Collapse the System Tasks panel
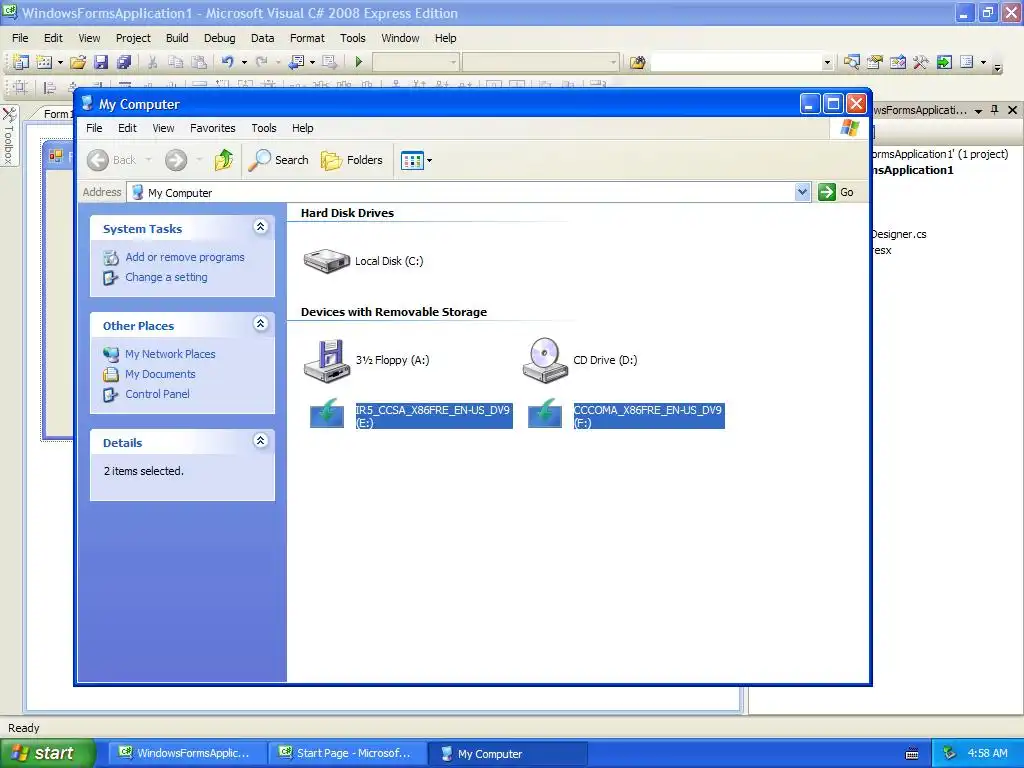 click(261, 227)
